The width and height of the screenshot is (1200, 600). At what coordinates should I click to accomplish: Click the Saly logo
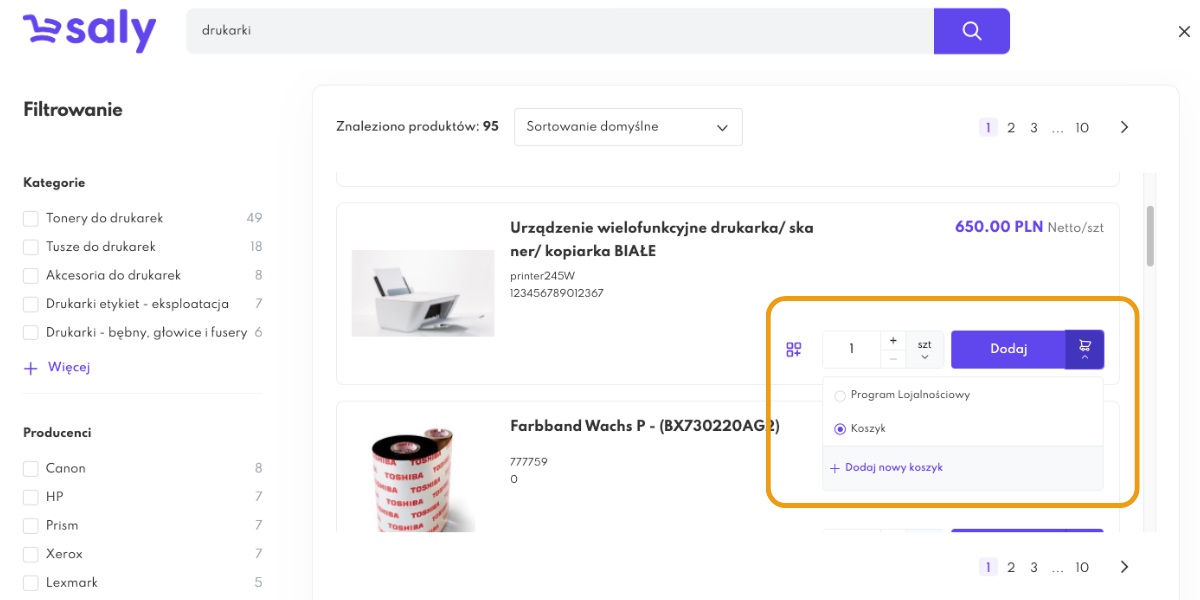pyautogui.click(x=89, y=31)
